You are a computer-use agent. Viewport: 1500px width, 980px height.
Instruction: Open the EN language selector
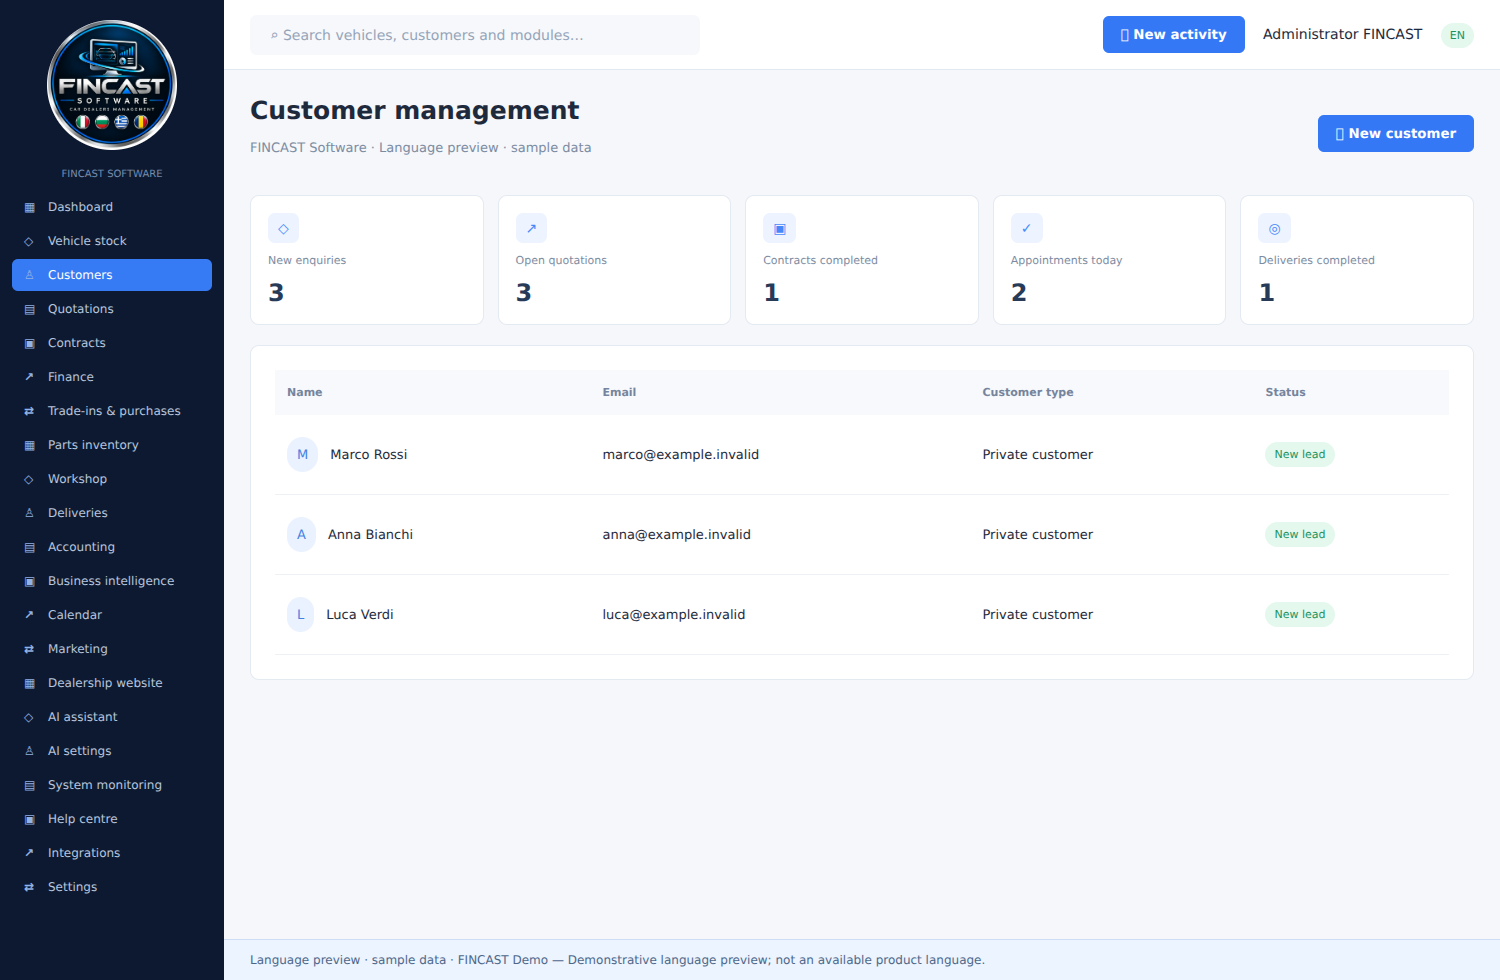1457,35
